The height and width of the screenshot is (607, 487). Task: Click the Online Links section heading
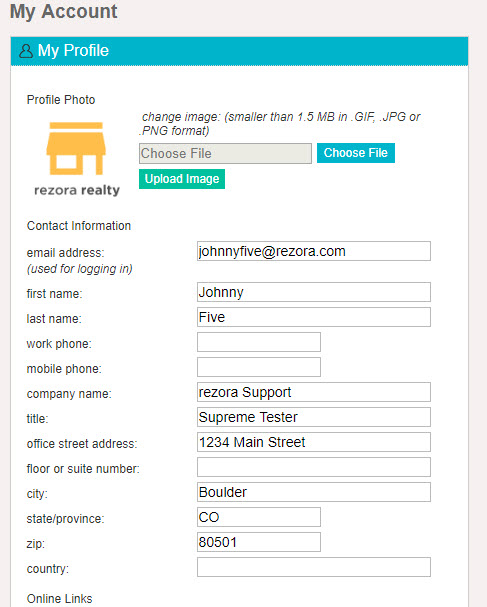coord(60,598)
